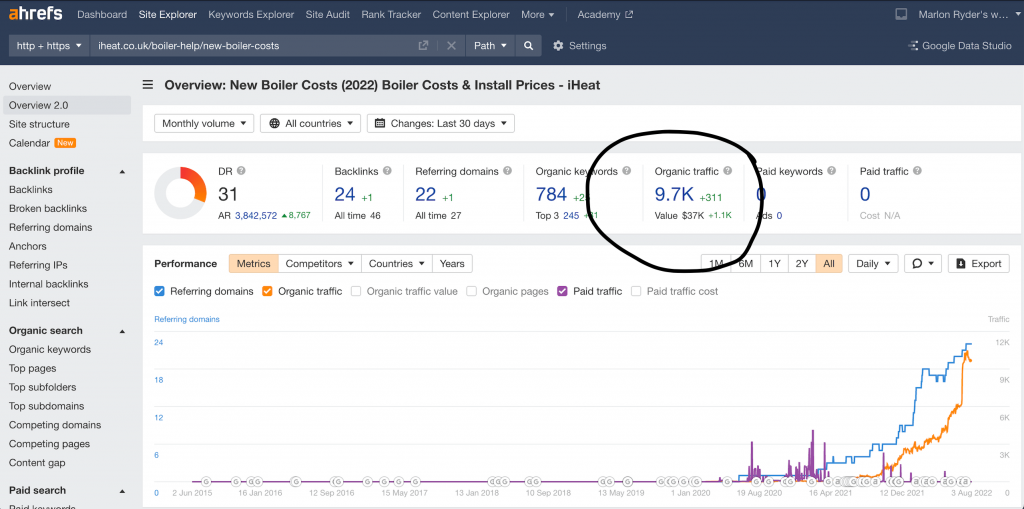Open the Competitors dropdown
Image resolution: width=1024 pixels, height=509 pixels.
pyautogui.click(x=320, y=263)
